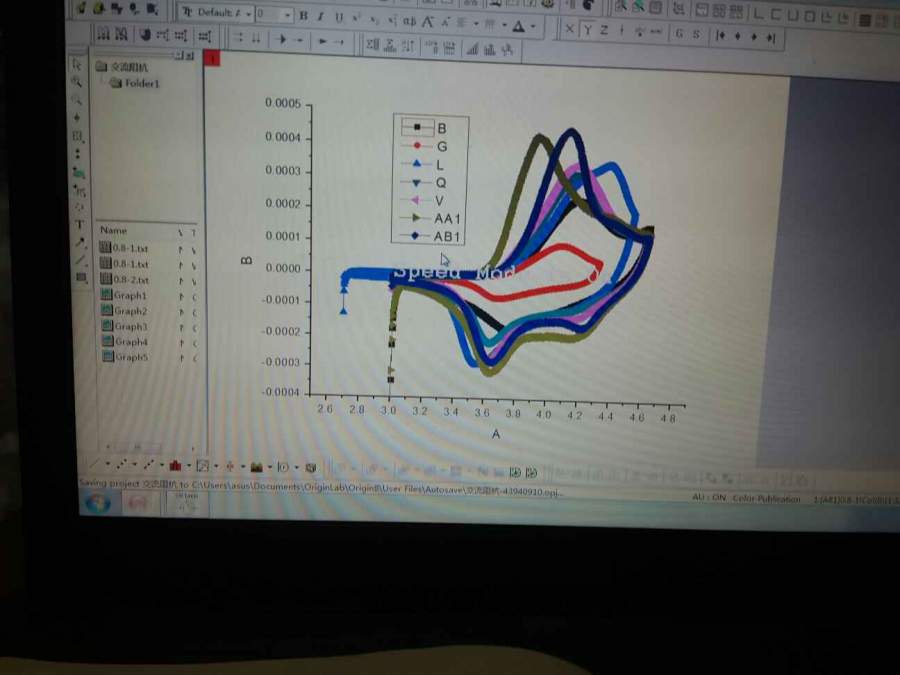This screenshot has width=900, height=675.
Task: Select Folder1 in the project tree
Action: (135, 83)
